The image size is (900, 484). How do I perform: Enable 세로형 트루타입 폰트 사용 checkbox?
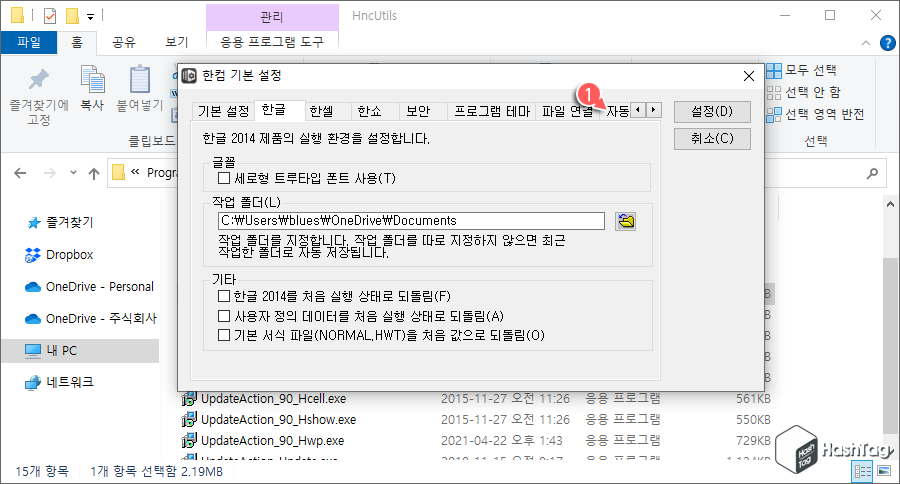(x=224, y=179)
